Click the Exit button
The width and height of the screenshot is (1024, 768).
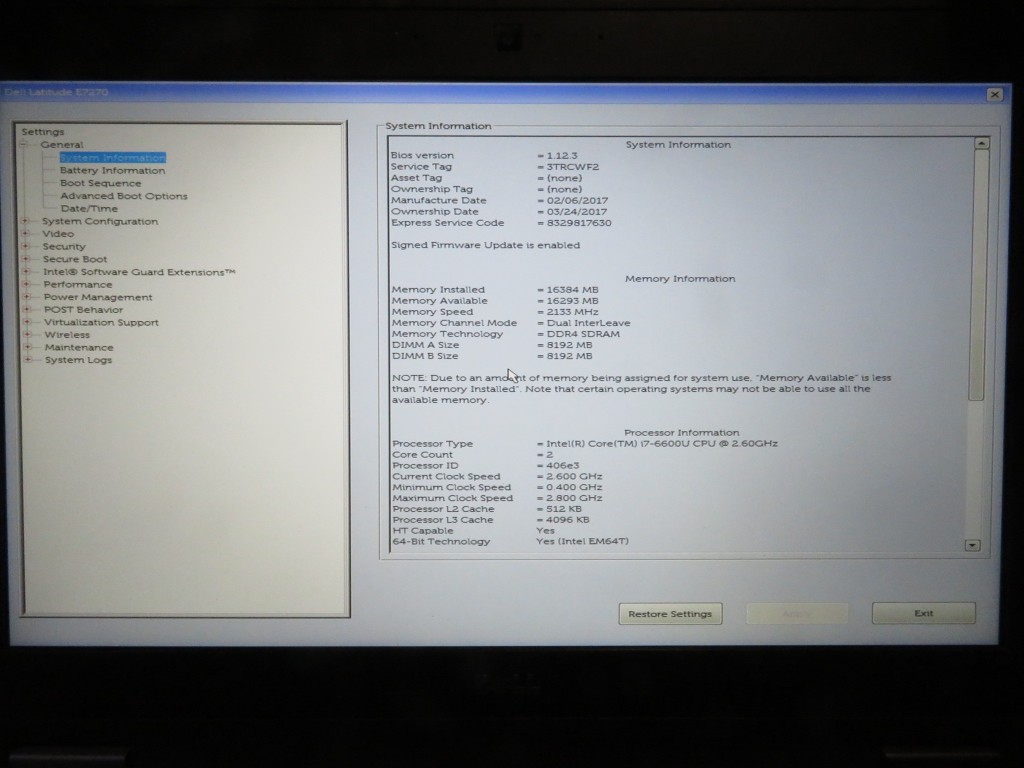coord(923,613)
